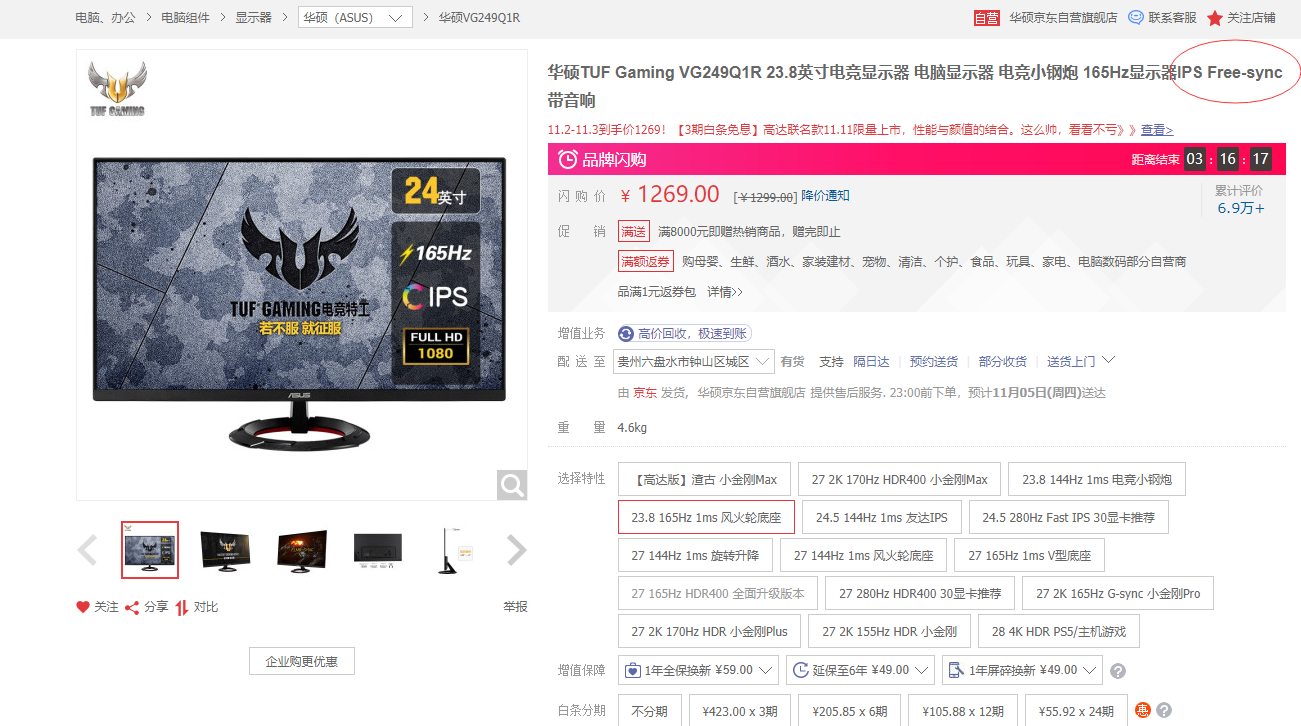1301x726 pixels.
Task: Select 28 4K HDR PS5/主机游戏 variant
Action: click(x=1059, y=631)
